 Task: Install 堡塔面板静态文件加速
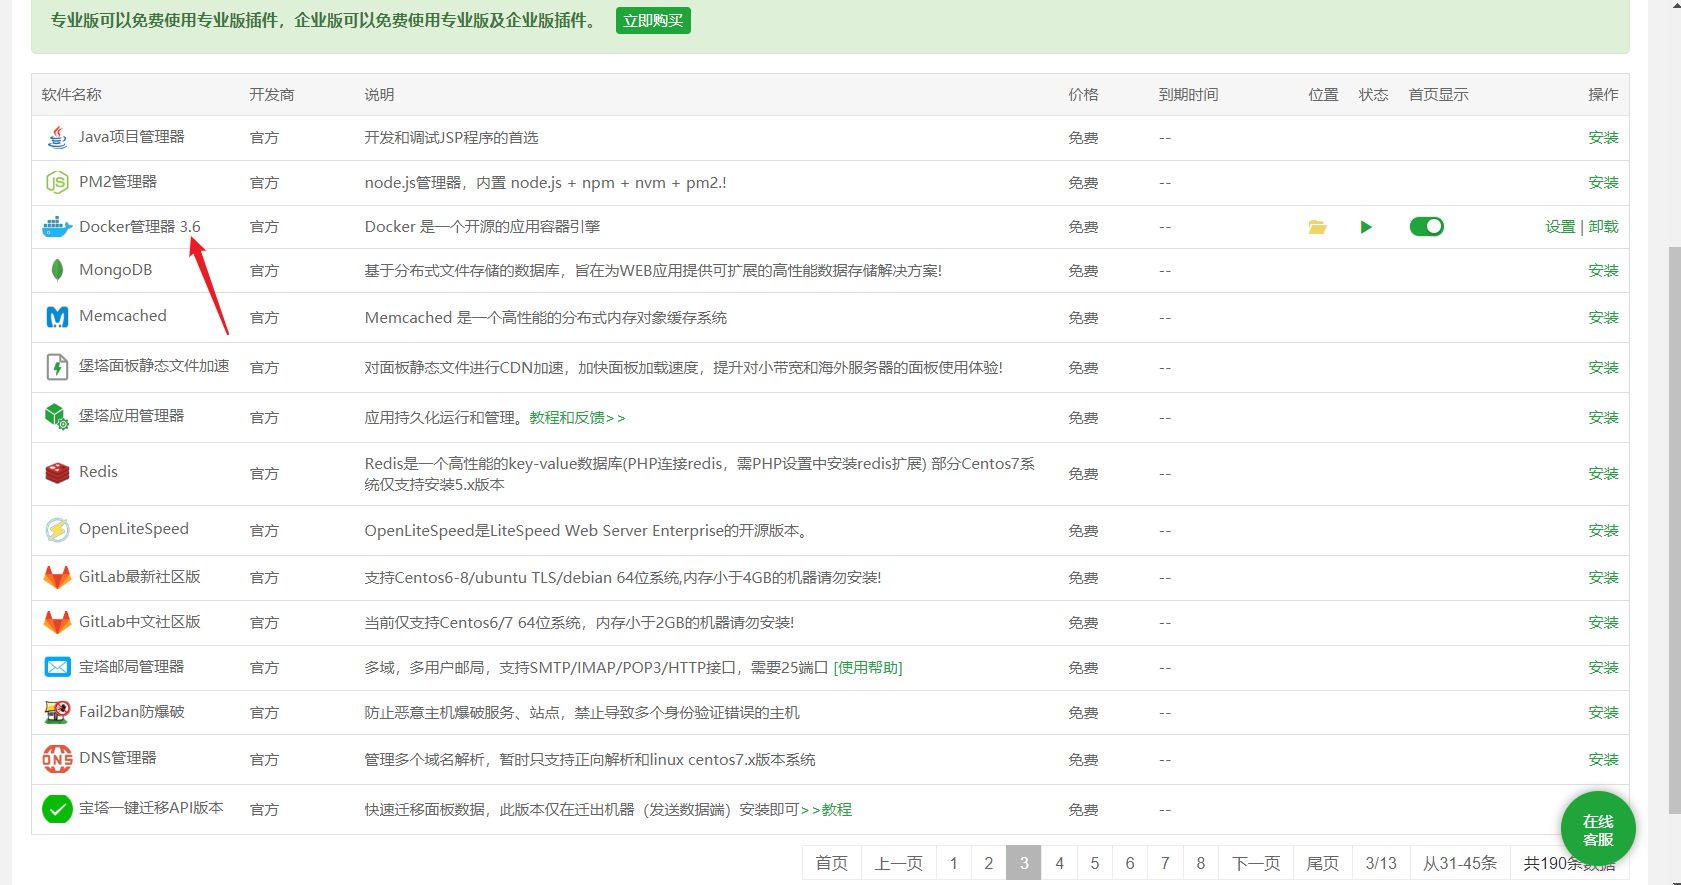1603,368
